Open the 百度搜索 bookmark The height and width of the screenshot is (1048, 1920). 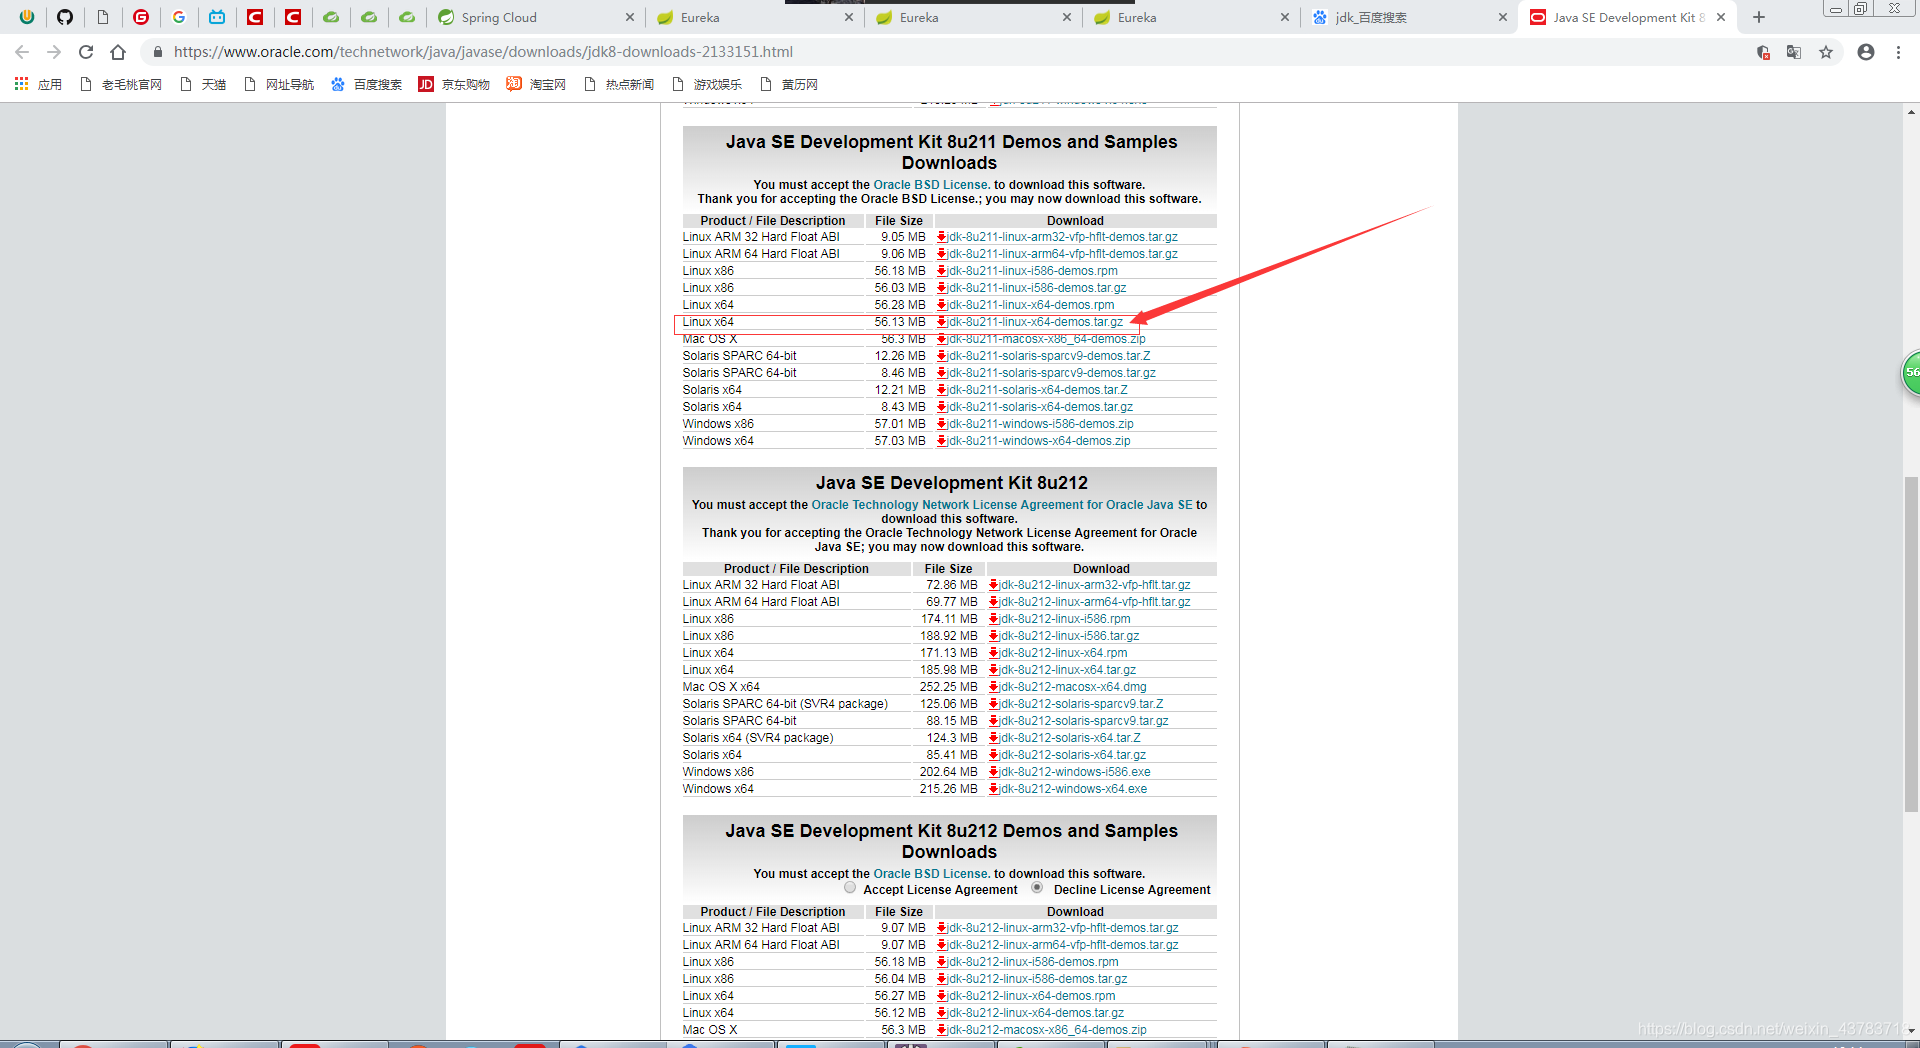coord(366,85)
